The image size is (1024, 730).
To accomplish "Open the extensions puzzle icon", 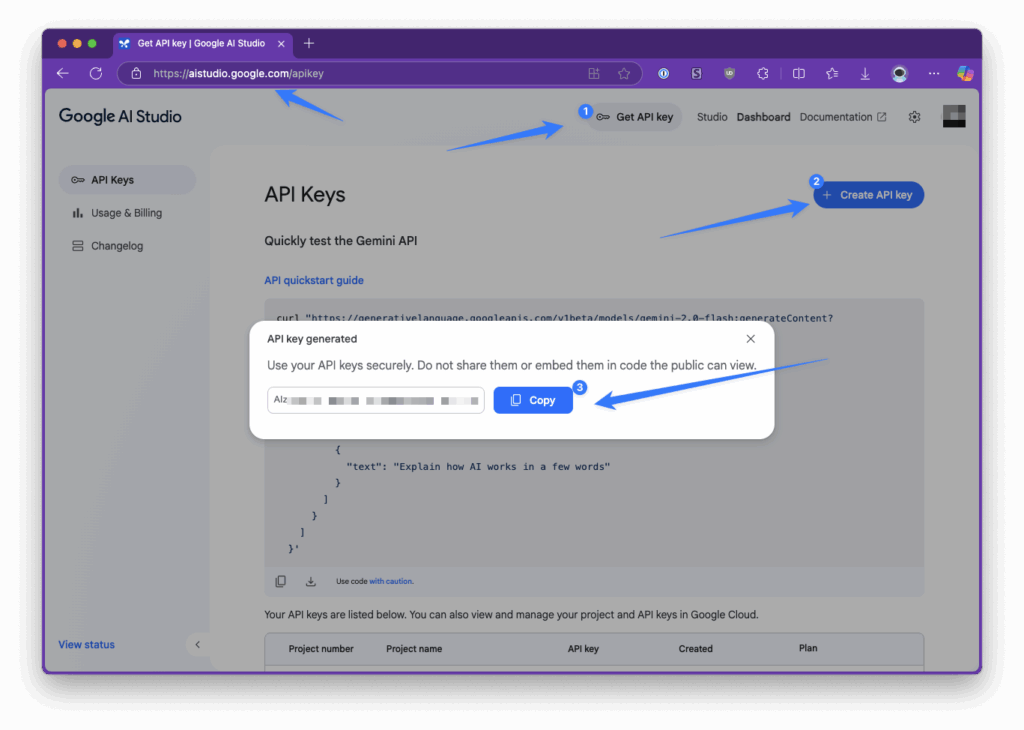I will coord(763,74).
